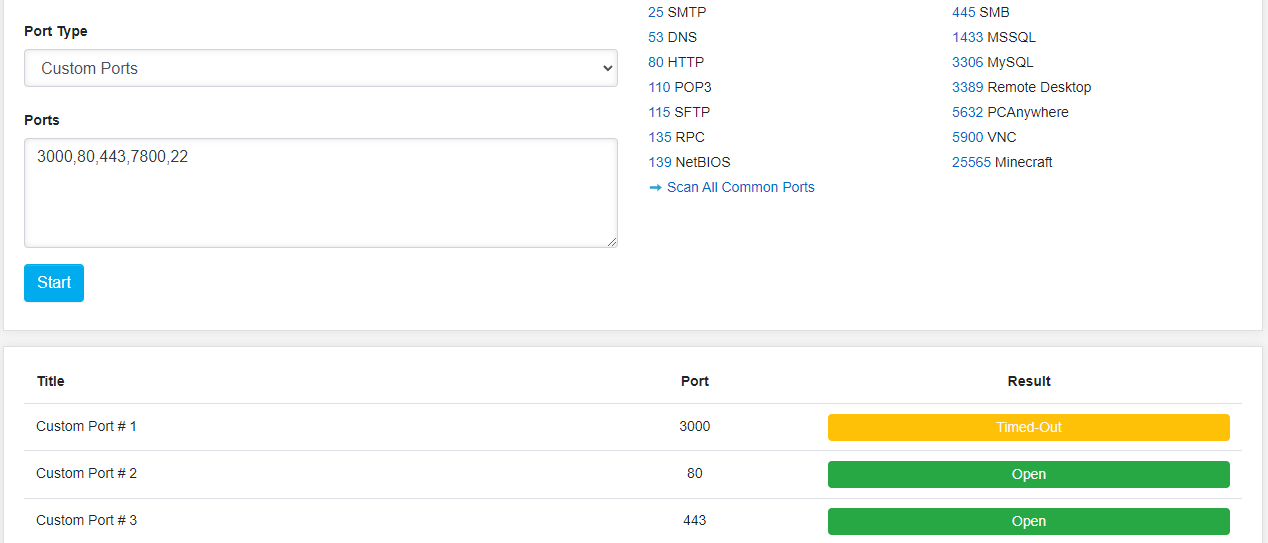Choose port 25565 Minecraft link

(x=971, y=162)
